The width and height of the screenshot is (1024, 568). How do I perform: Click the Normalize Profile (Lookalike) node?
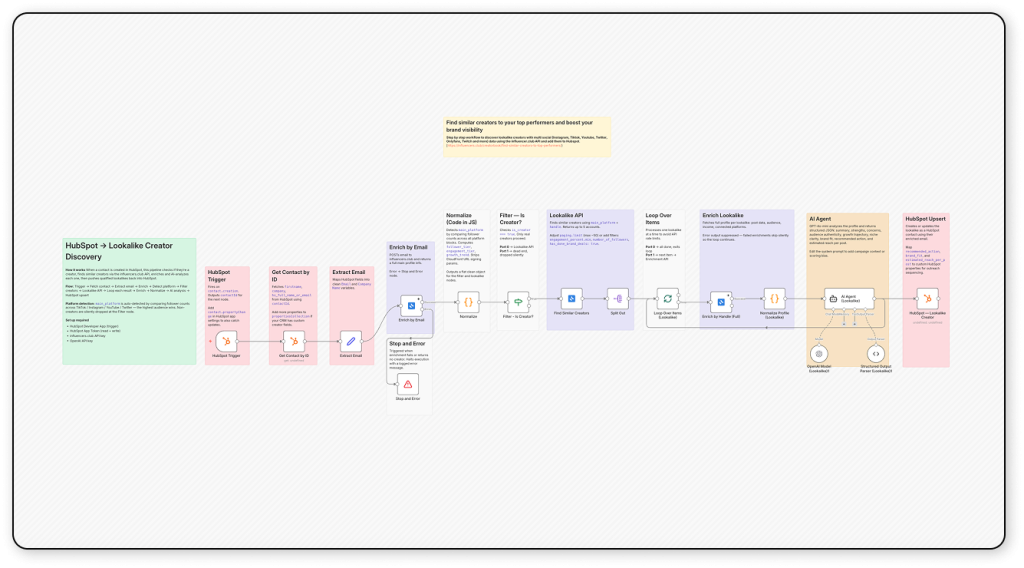pyautogui.click(x=774, y=298)
